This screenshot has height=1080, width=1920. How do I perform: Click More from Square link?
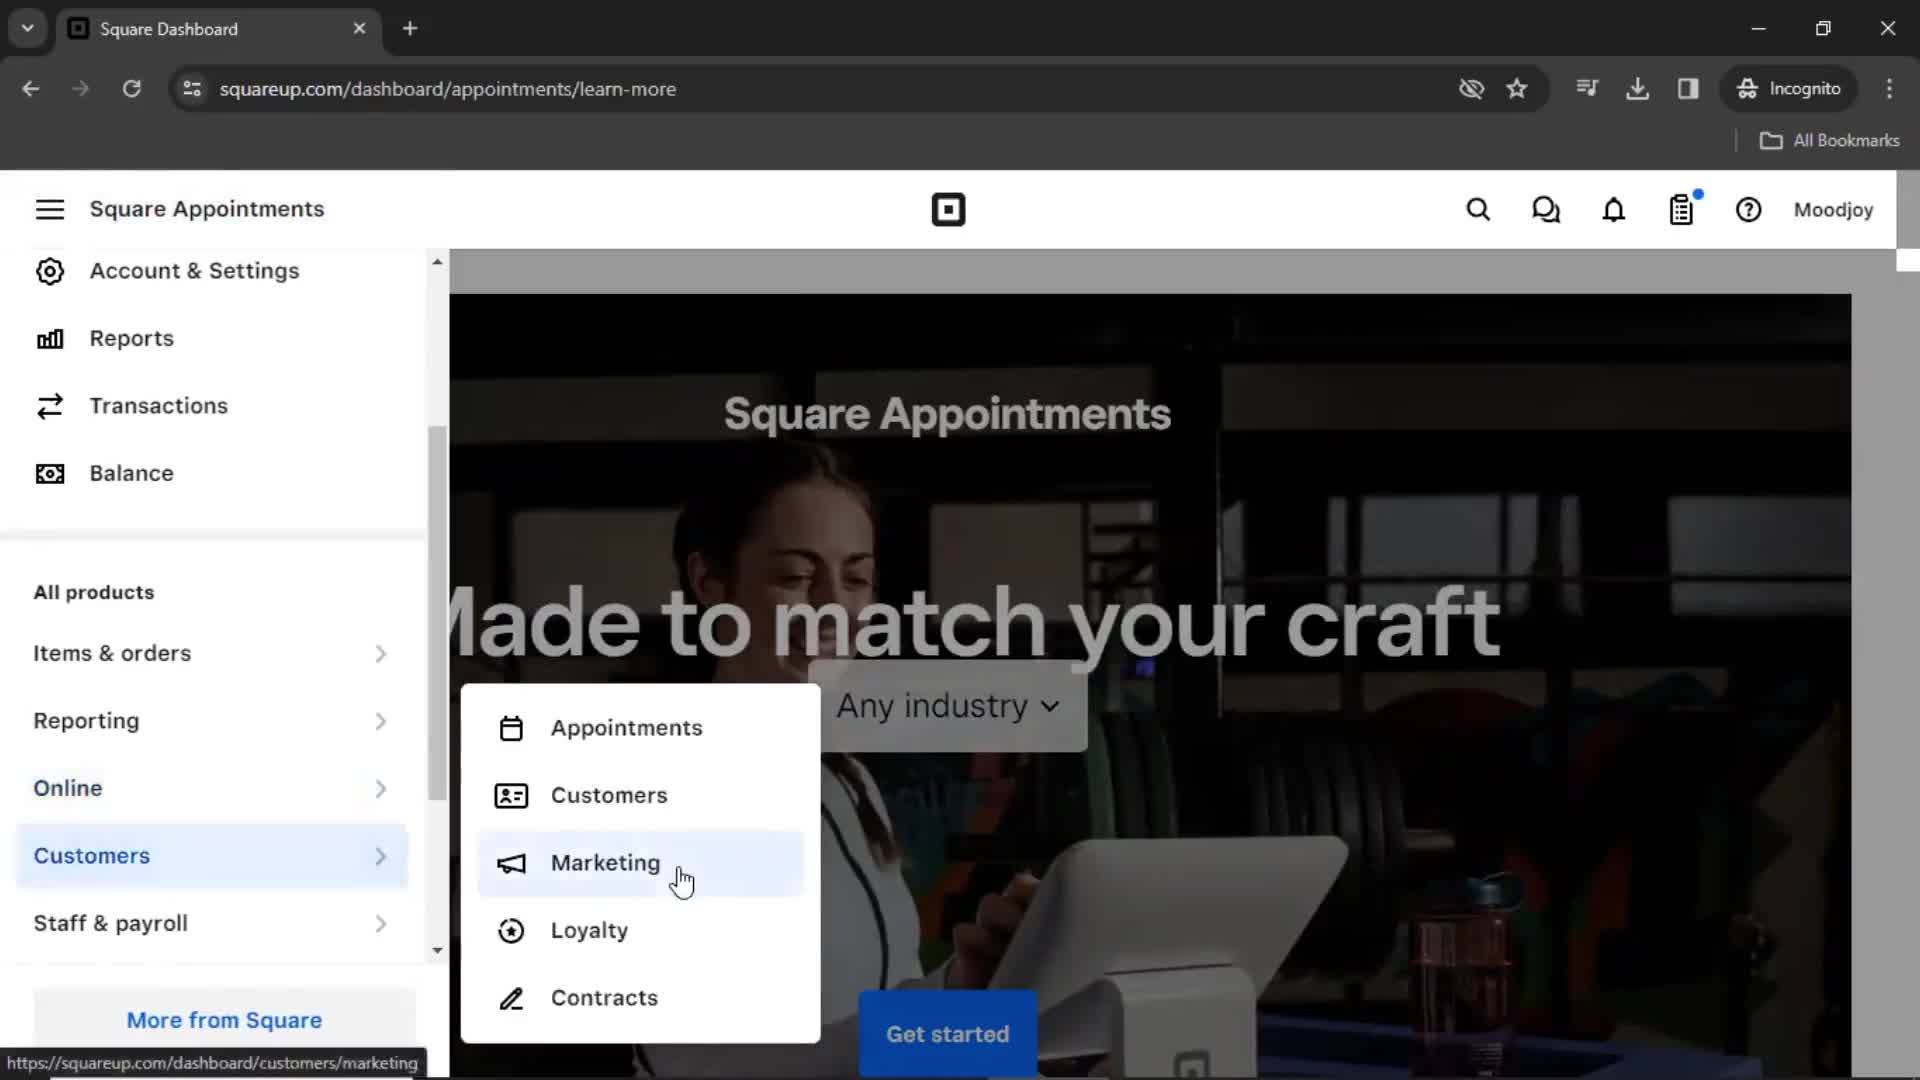224,1019
